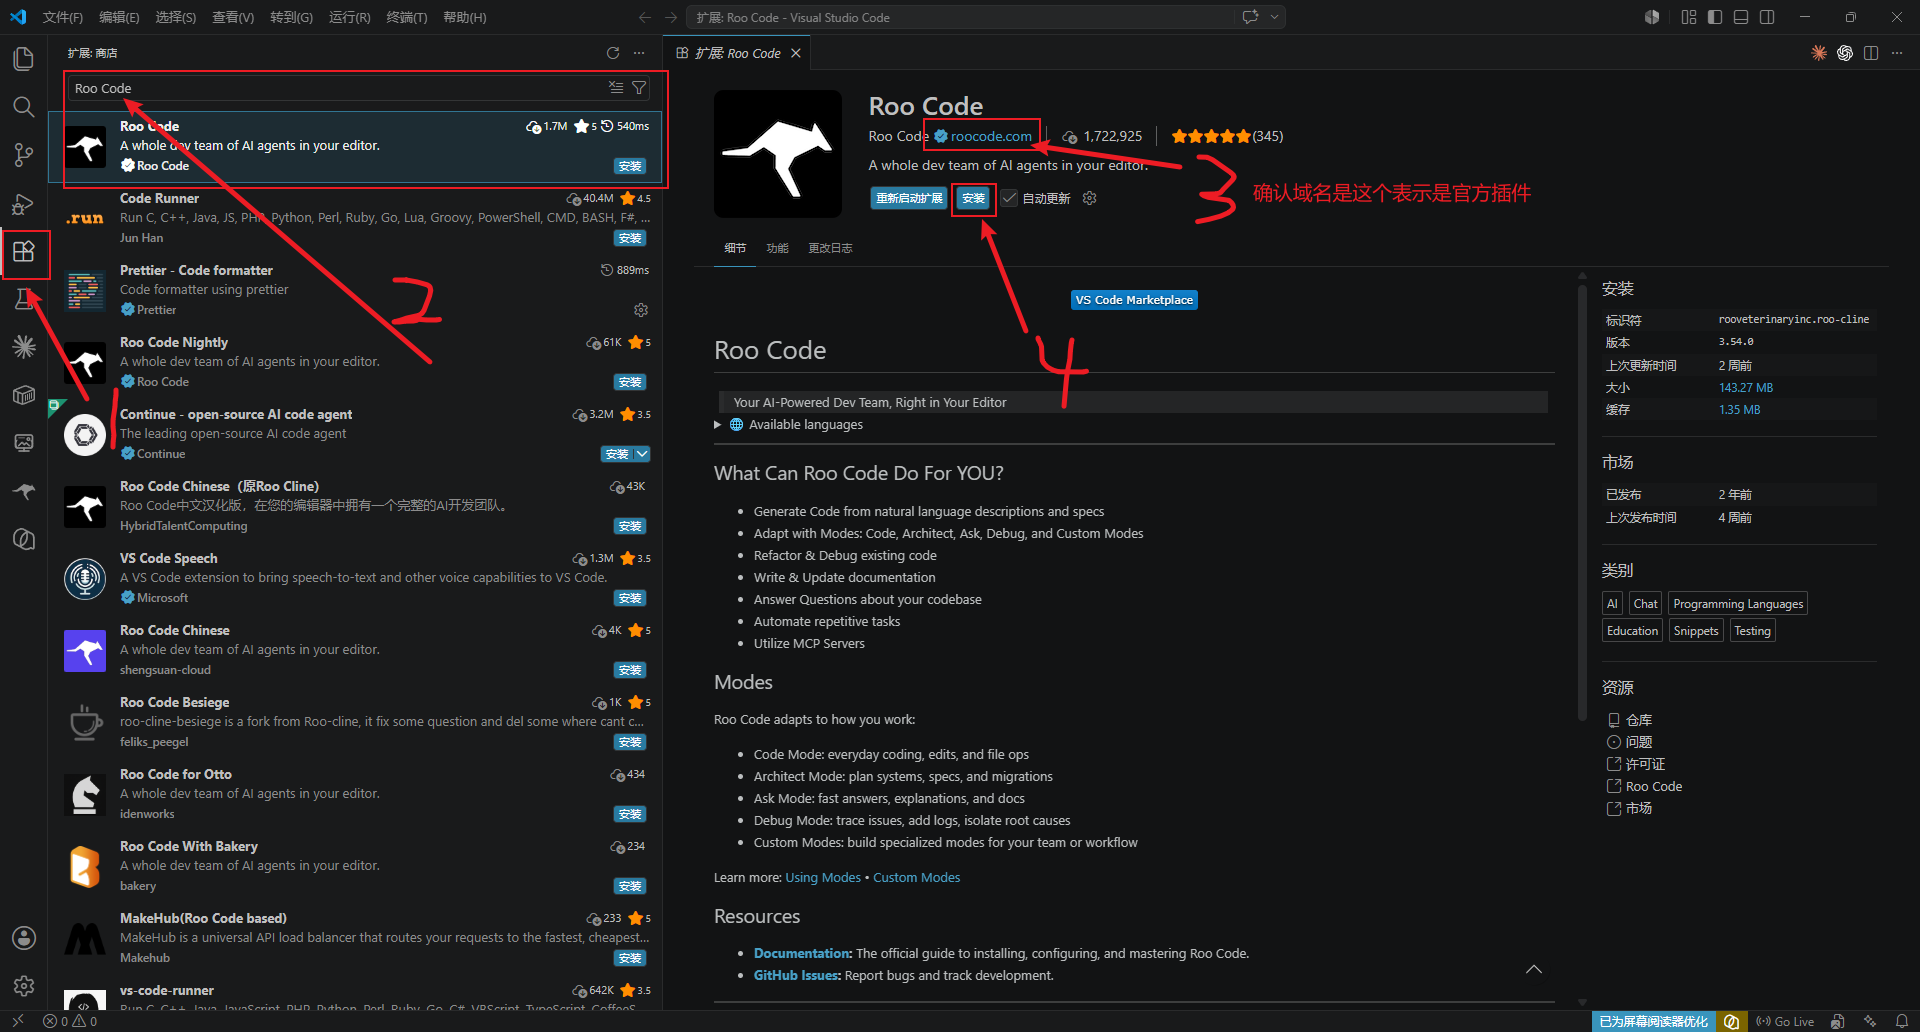The image size is (1920, 1032).
Task: Open the 终端(T) menu
Action: [406, 17]
